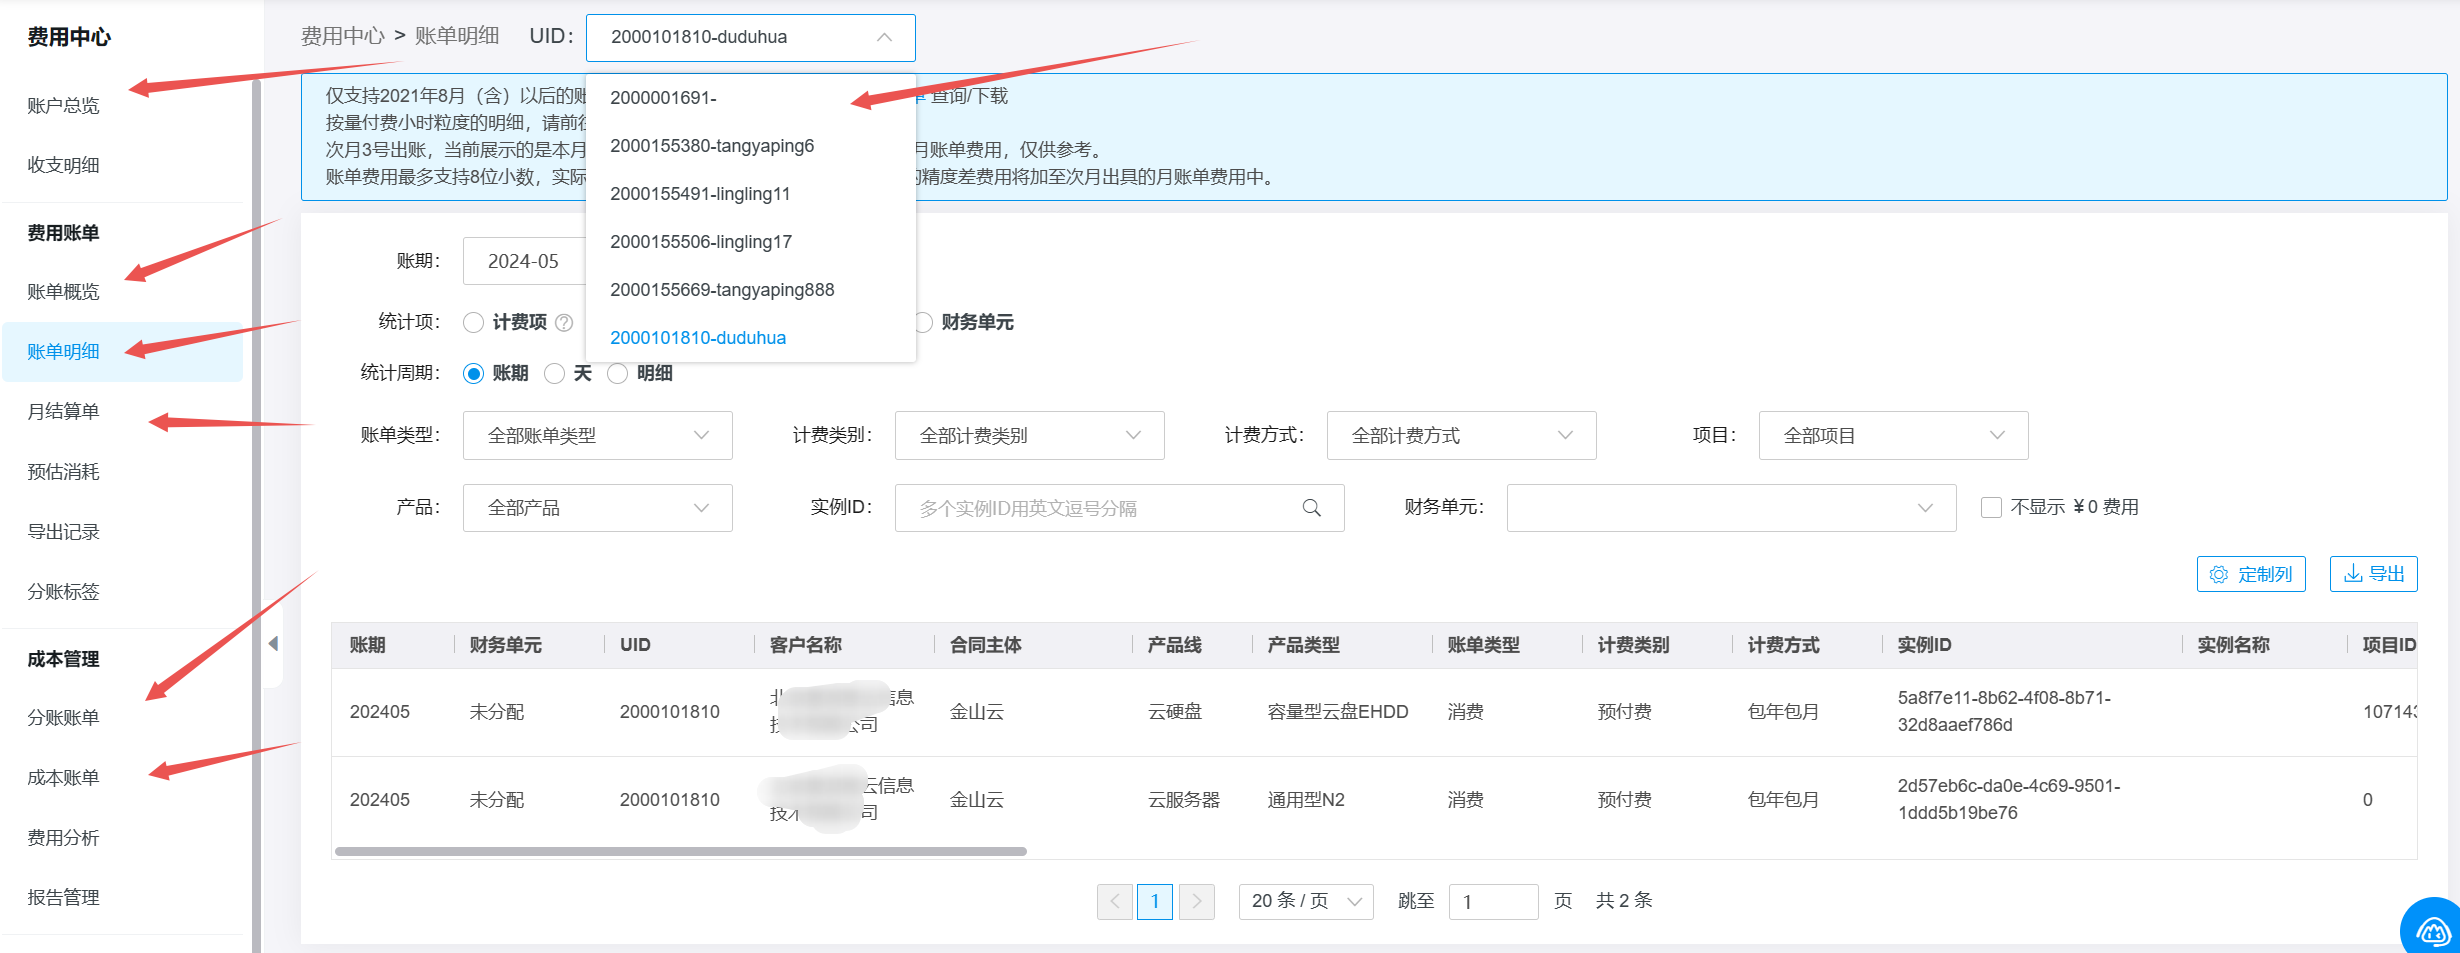
Task: Choose 2000155380-tangyaping6 from UID list
Action: [712, 146]
